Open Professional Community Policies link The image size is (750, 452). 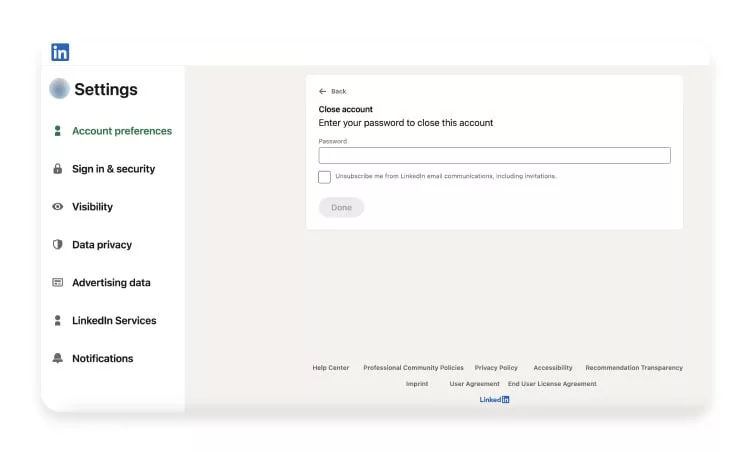413,368
